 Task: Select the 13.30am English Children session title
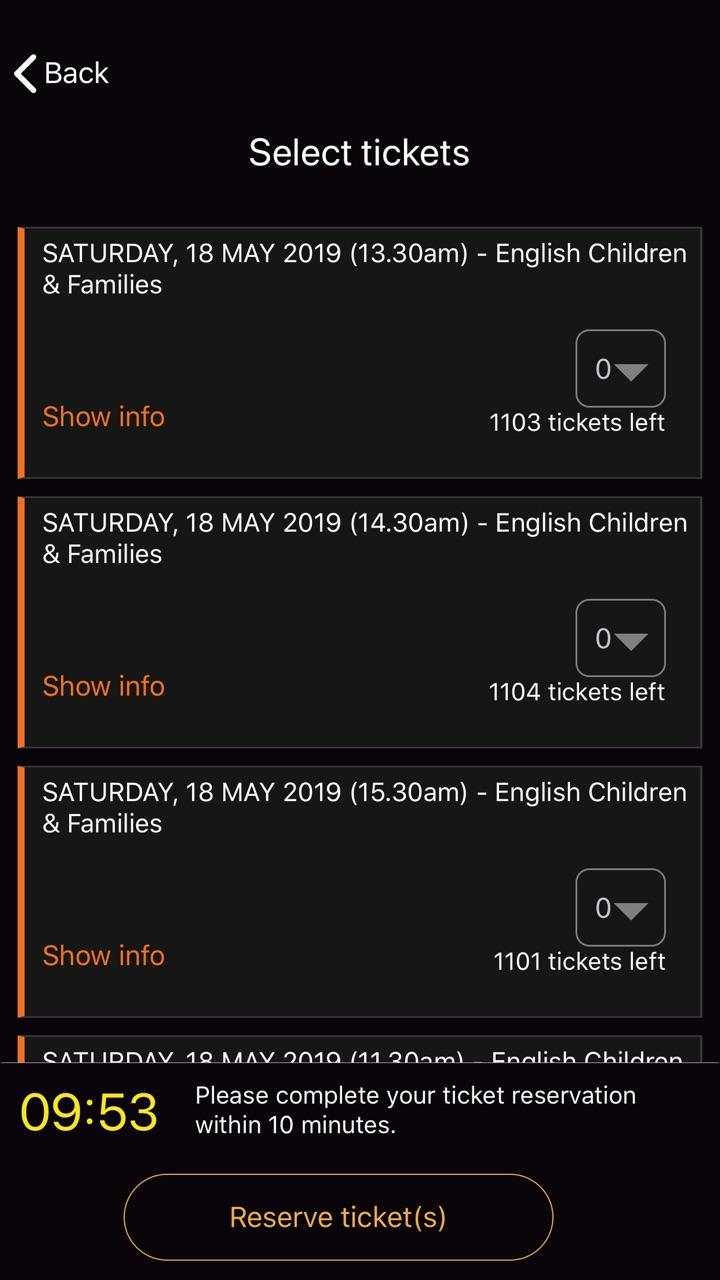tap(364, 269)
